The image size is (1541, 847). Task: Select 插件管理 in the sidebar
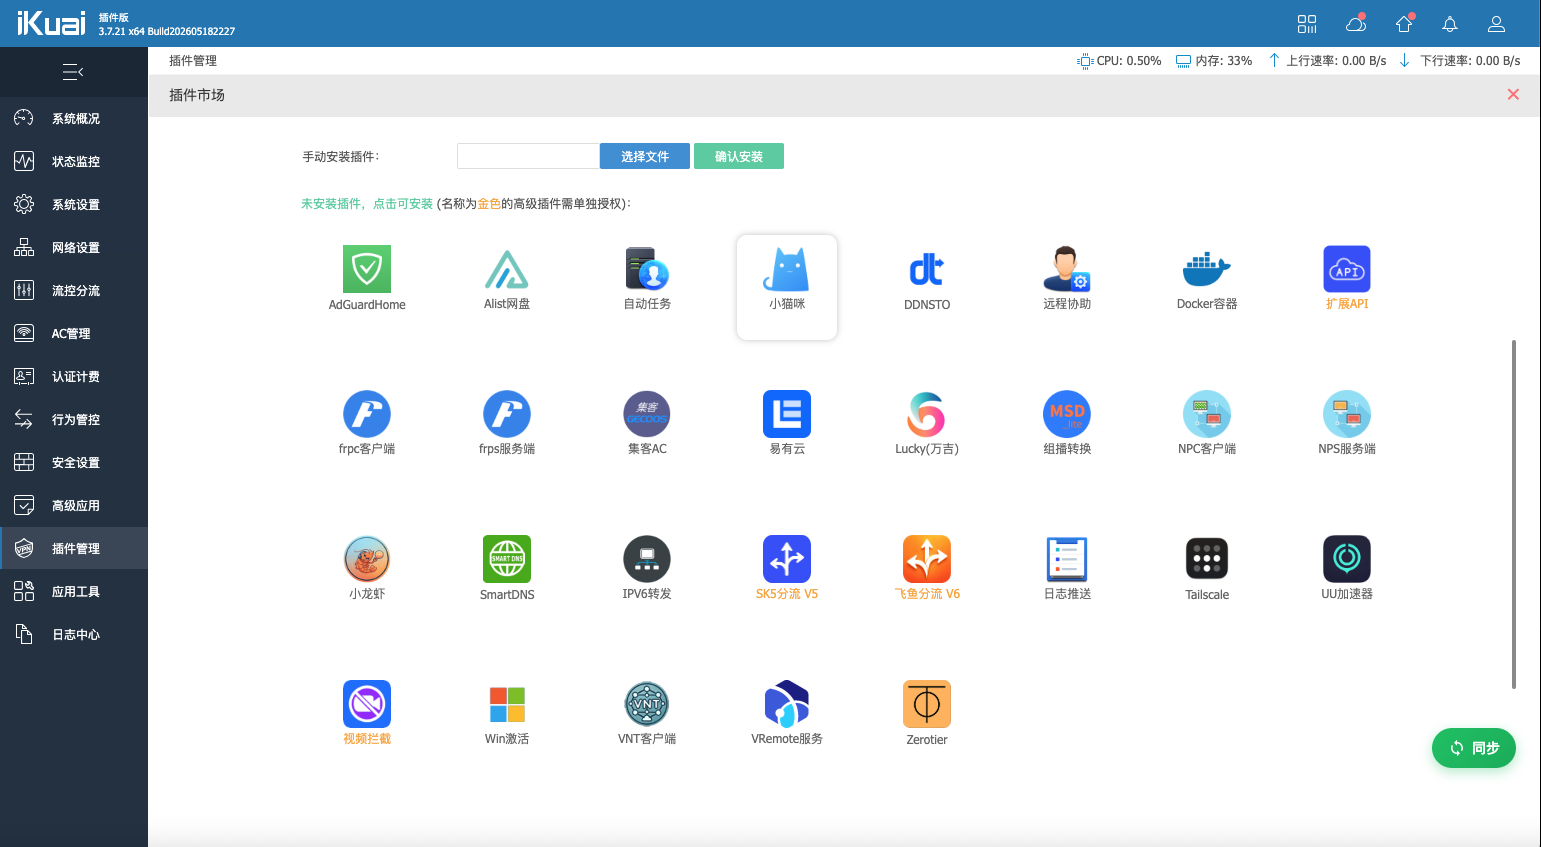(x=74, y=548)
